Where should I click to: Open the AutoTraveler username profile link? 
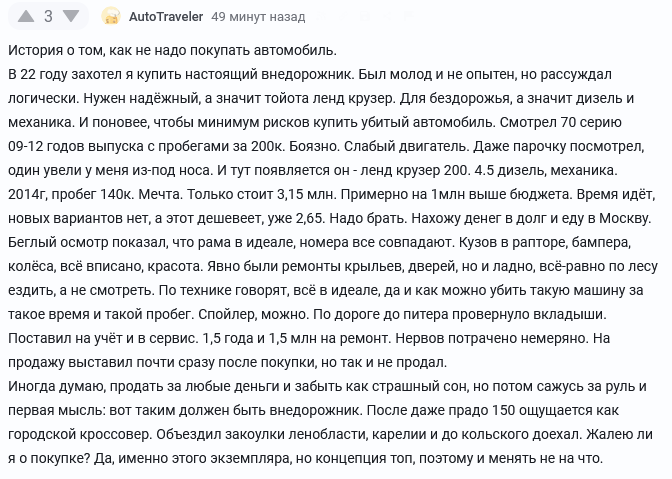(x=165, y=17)
